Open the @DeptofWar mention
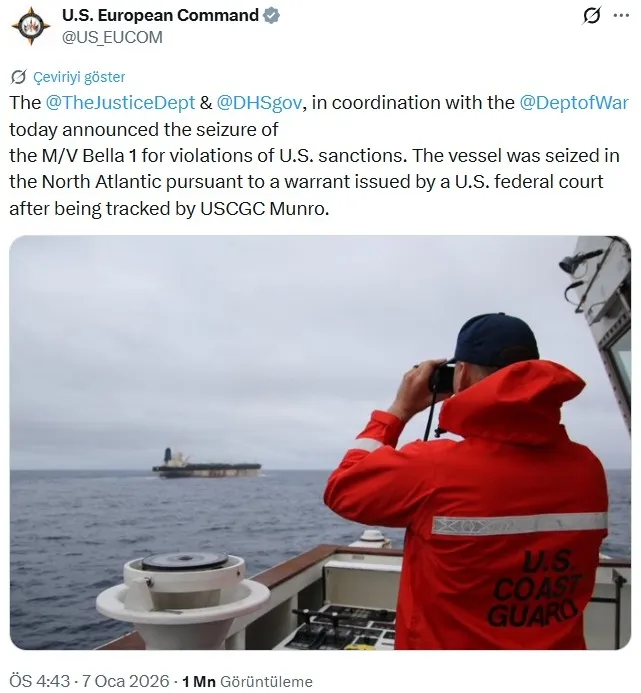Image resolution: width=641 pixels, height=693 pixels. click(x=574, y=103)
